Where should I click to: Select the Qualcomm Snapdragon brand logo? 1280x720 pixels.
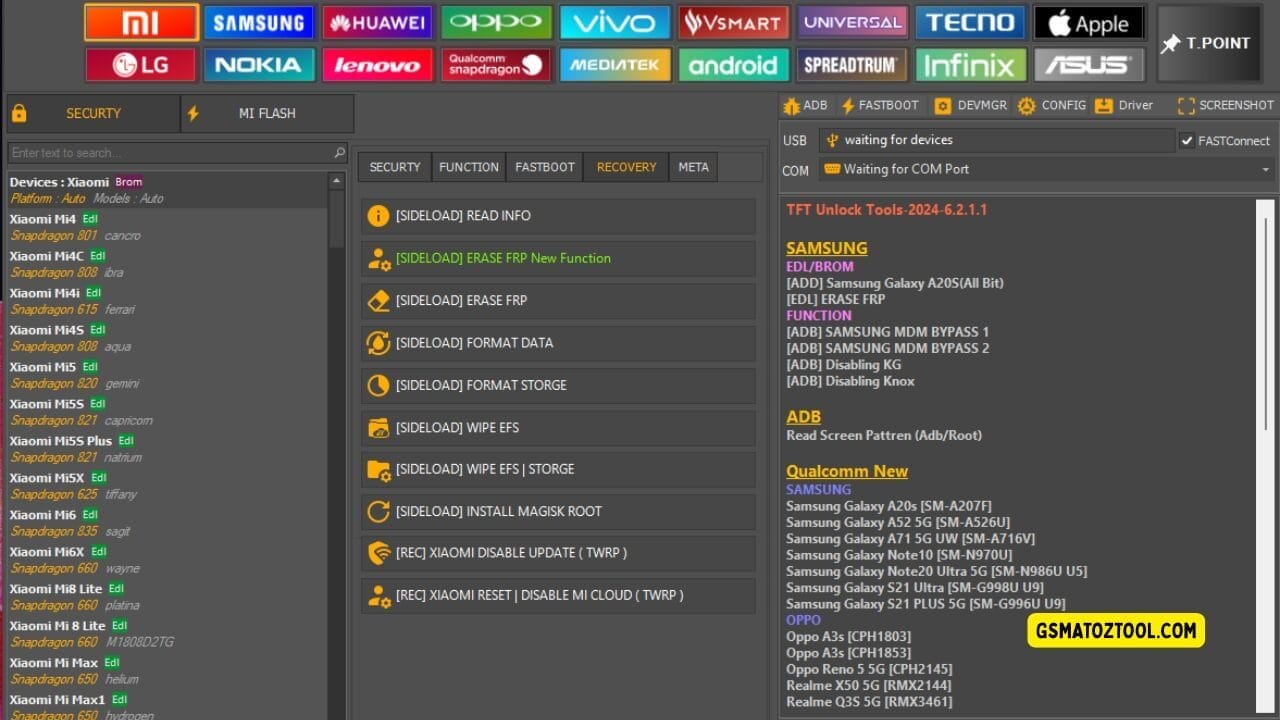pos(496,64)
